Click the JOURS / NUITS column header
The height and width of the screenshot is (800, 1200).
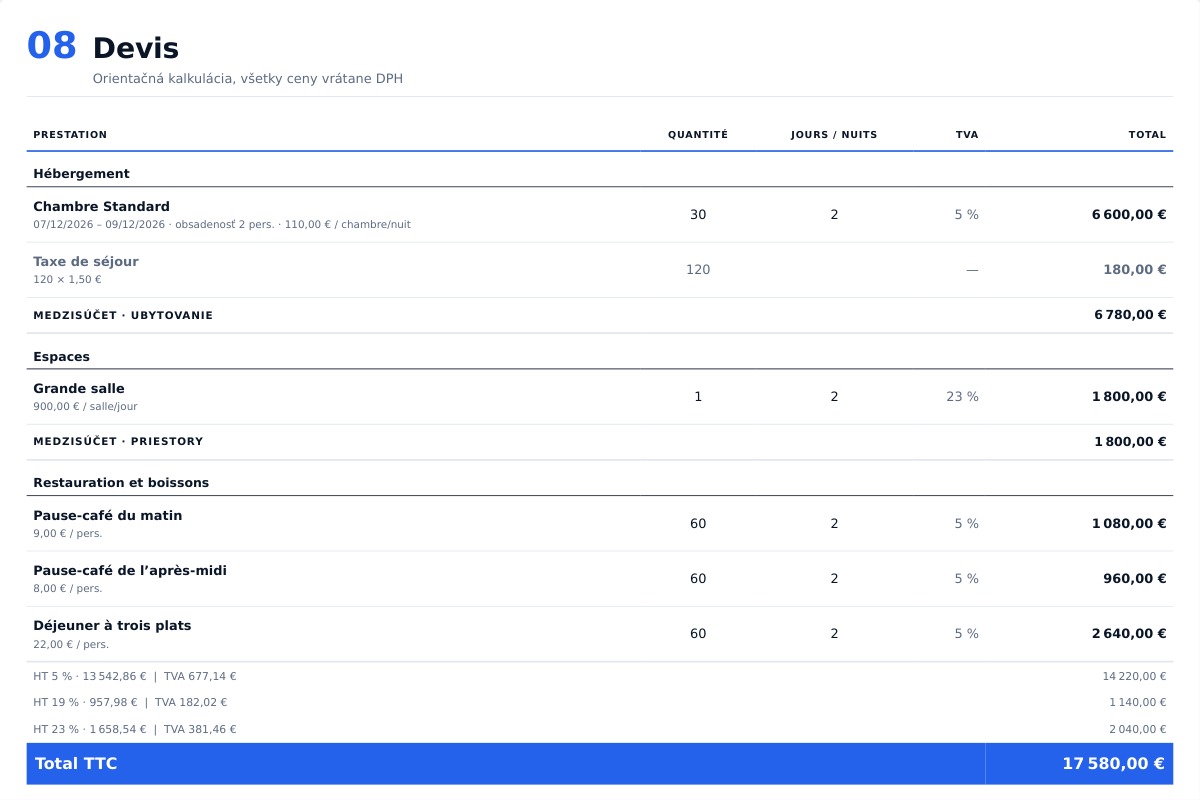coord(834,135)
